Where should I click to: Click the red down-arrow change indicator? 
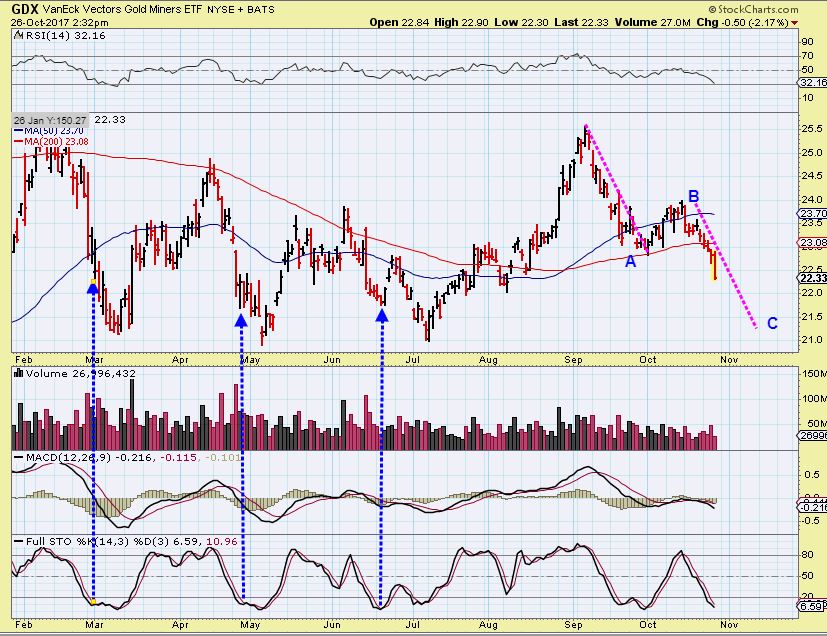click(794, 23)
